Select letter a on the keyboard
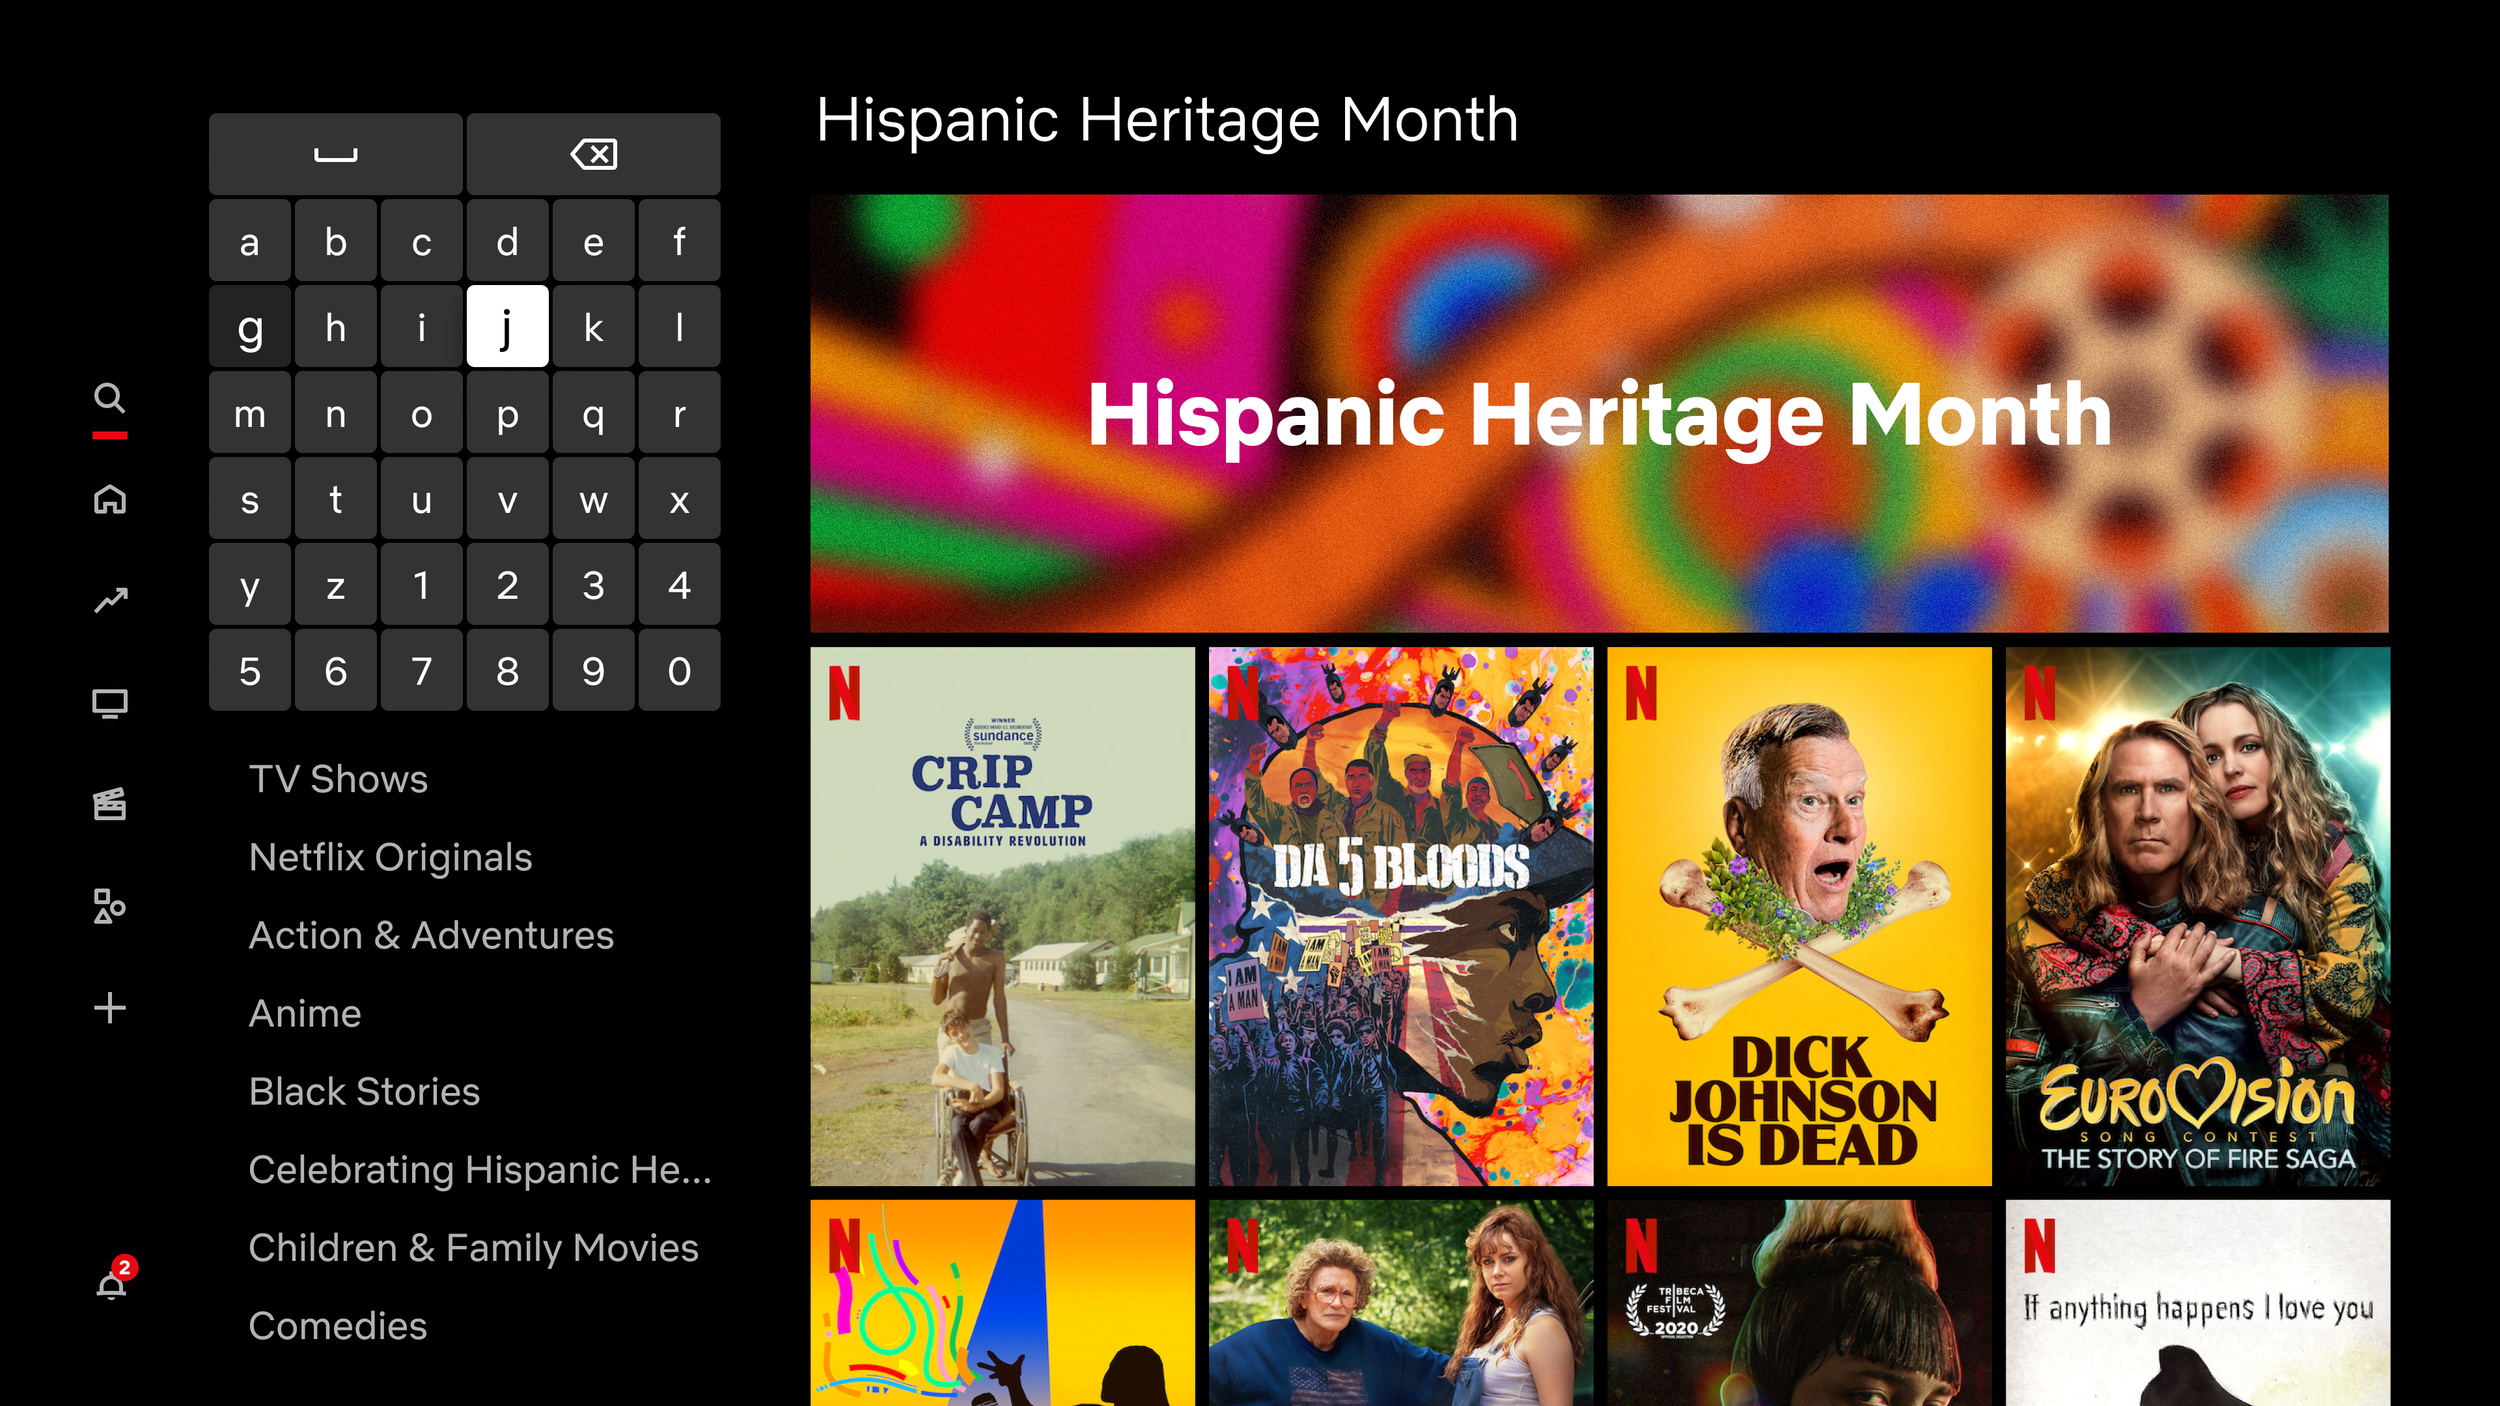Image resolution: width=2500 pixels, height=1406 pixels. click(250, 240)
